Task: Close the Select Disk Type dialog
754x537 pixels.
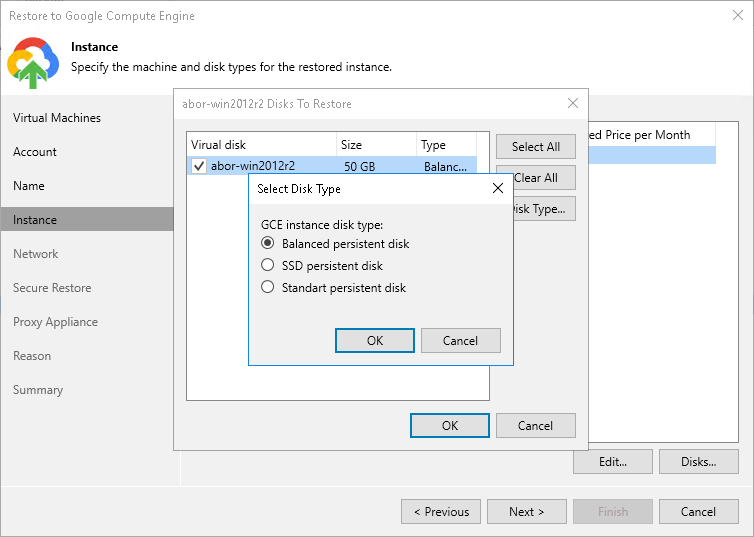Action: tap(498, 188)
